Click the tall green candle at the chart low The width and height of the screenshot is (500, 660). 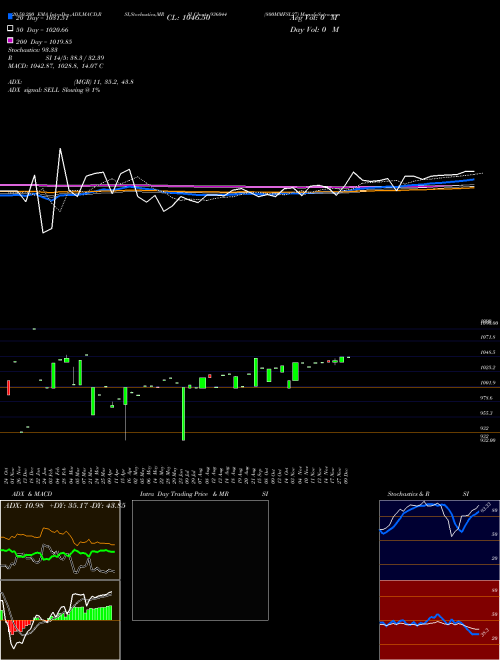(184, 414)
